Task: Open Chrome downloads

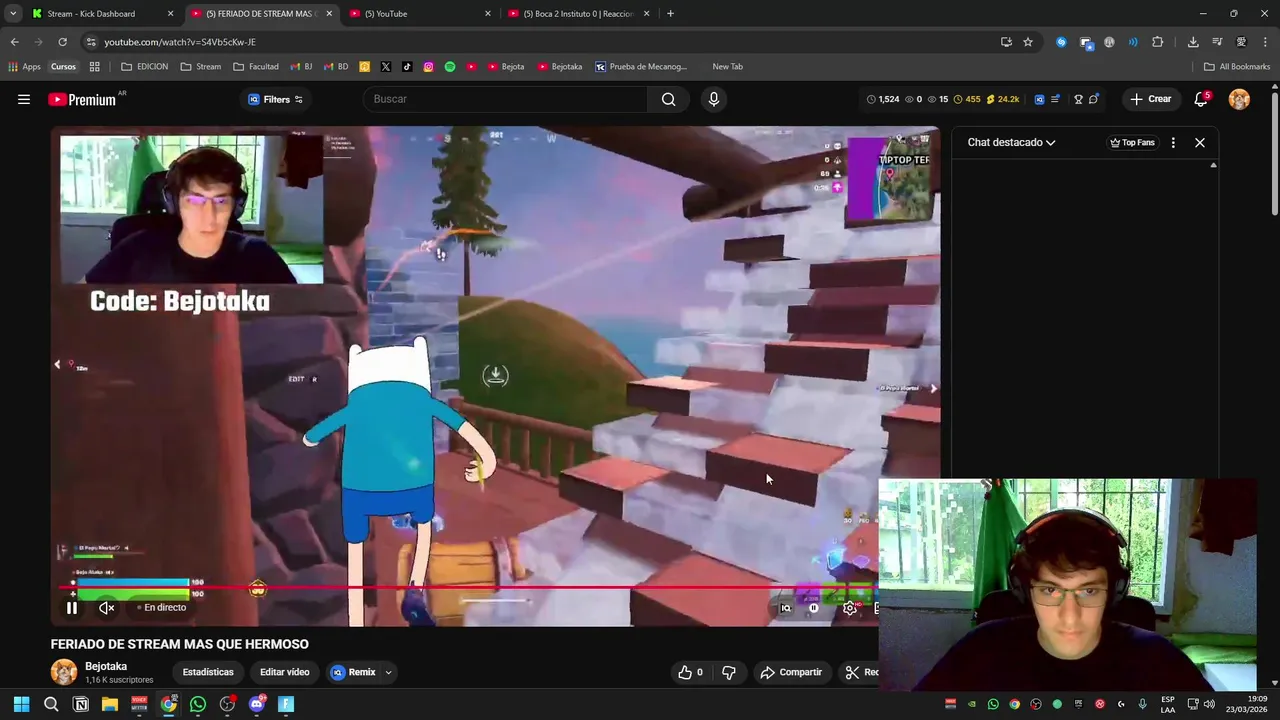Action: point(1193,42)
